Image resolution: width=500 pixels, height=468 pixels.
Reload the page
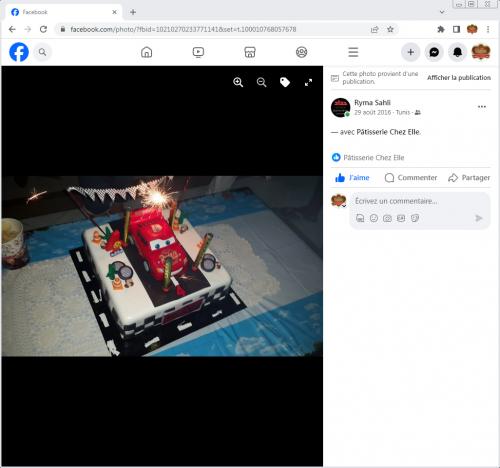(43, 29)
